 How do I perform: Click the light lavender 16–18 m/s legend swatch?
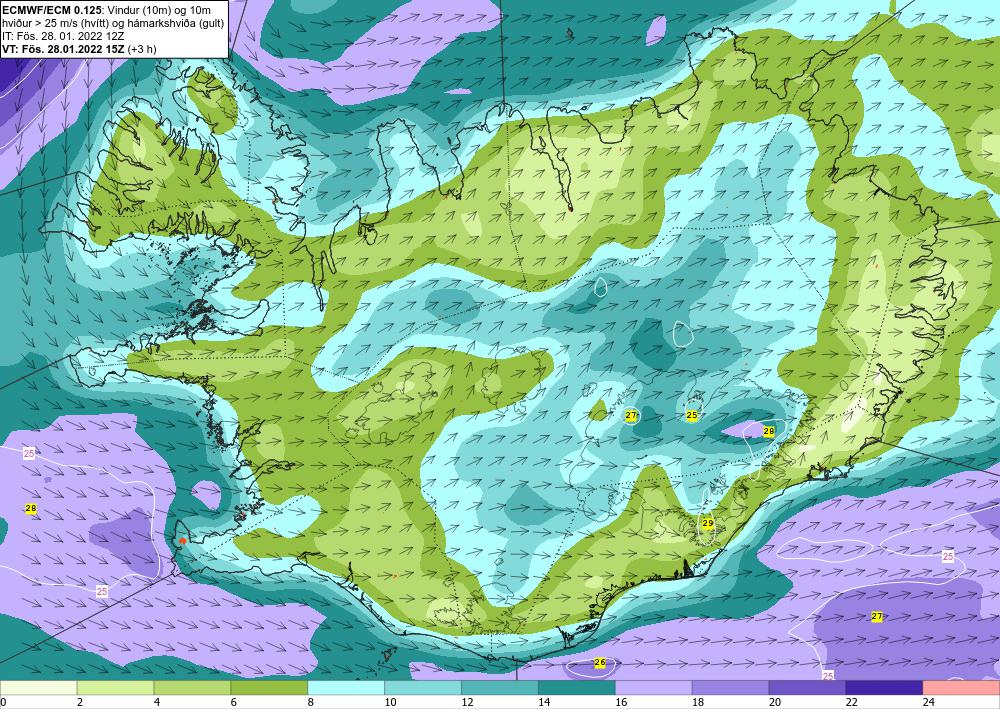pos(654,688)
